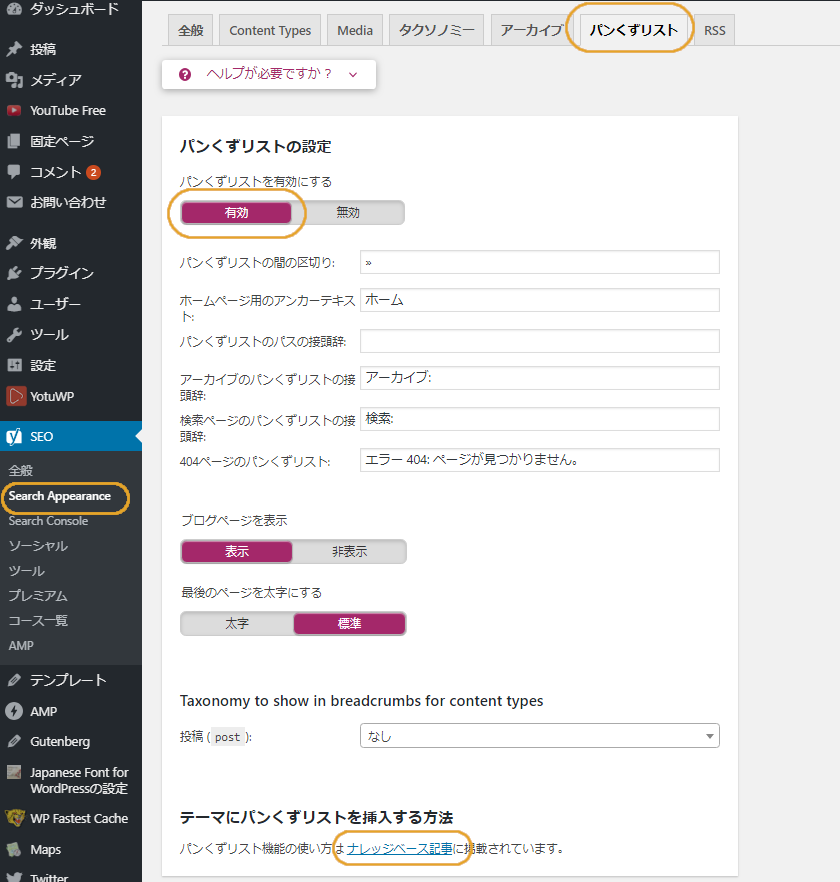Click the WP Fastest Cache cheetah icon
840x882 pixels.
click(14, 819)
